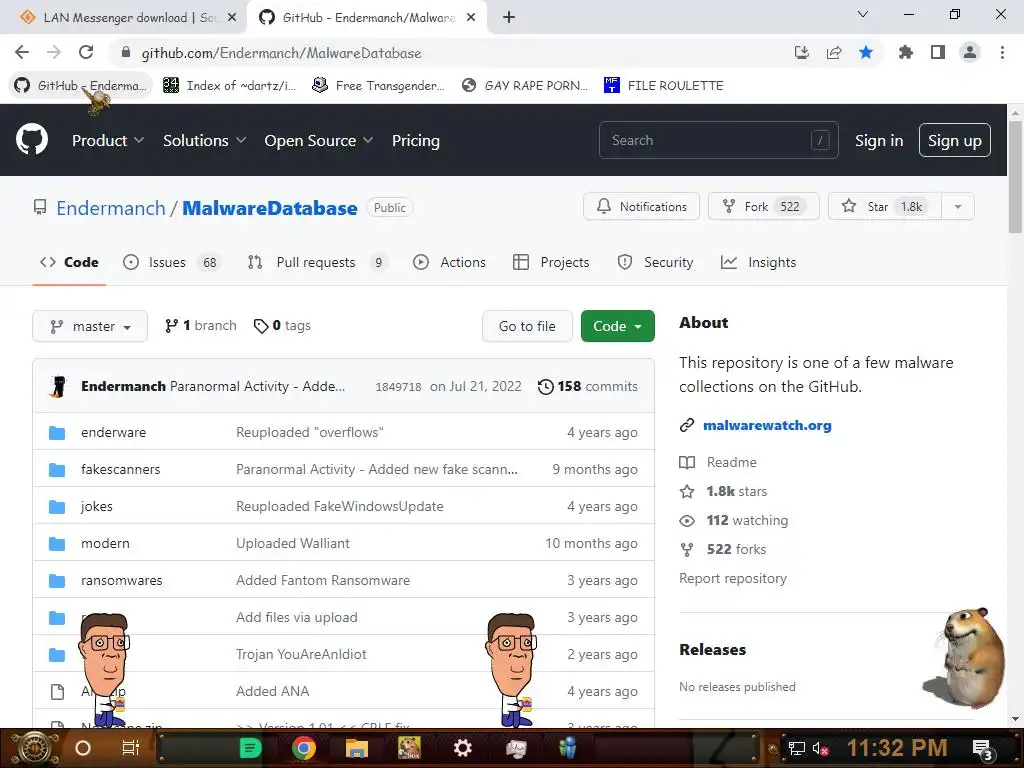
Task: Expand the Open Source menu
Action: tap(319, 140)
